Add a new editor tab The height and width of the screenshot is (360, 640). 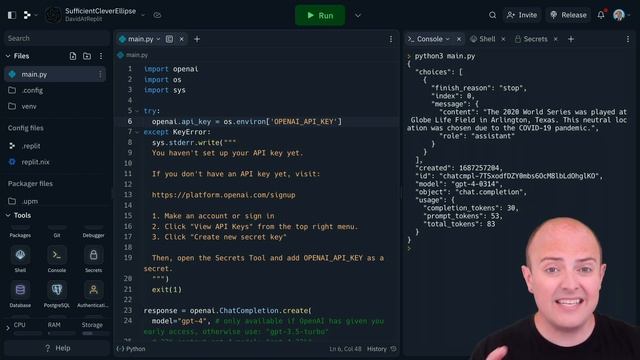(197, 39)
